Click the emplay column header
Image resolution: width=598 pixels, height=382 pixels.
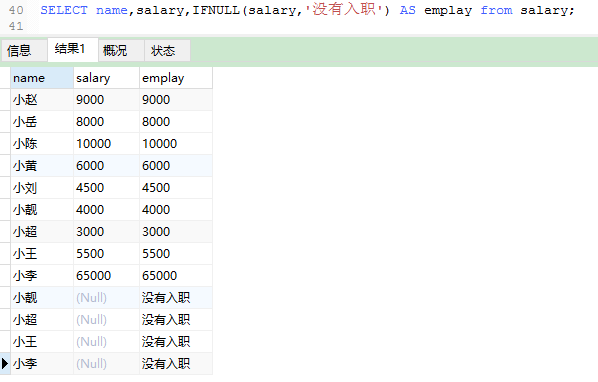point(176,78)
